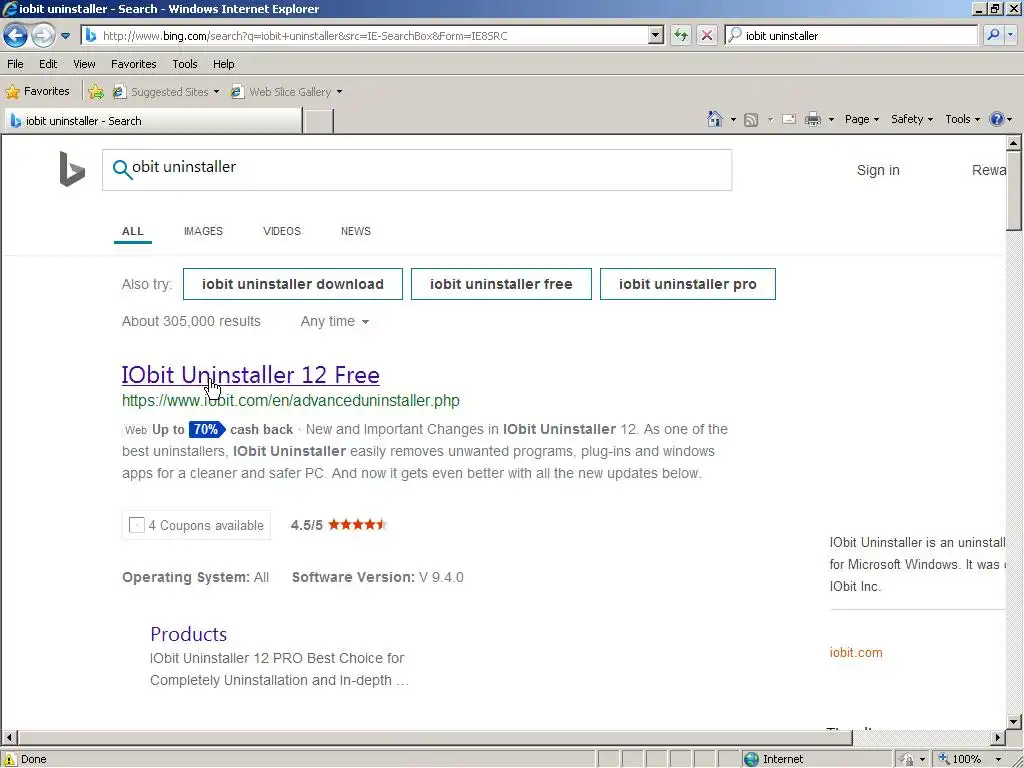The image size is (1024, 768).
Task: Expand the address bar autocomplete dropdown arrow
Action: click(x=656, y=36)
